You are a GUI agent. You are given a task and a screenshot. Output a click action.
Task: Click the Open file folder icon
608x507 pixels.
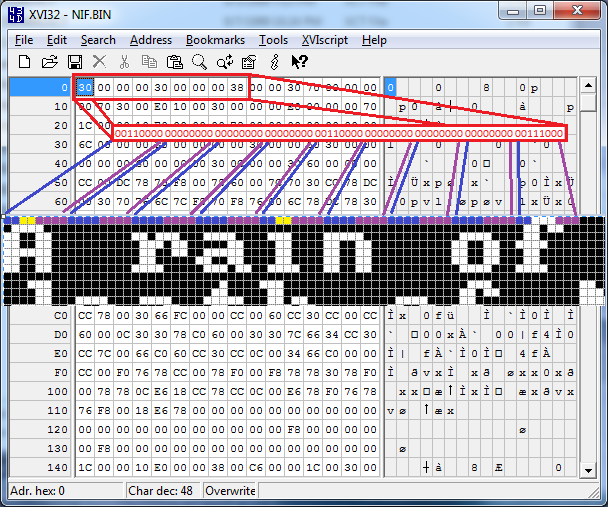point(50,62)
